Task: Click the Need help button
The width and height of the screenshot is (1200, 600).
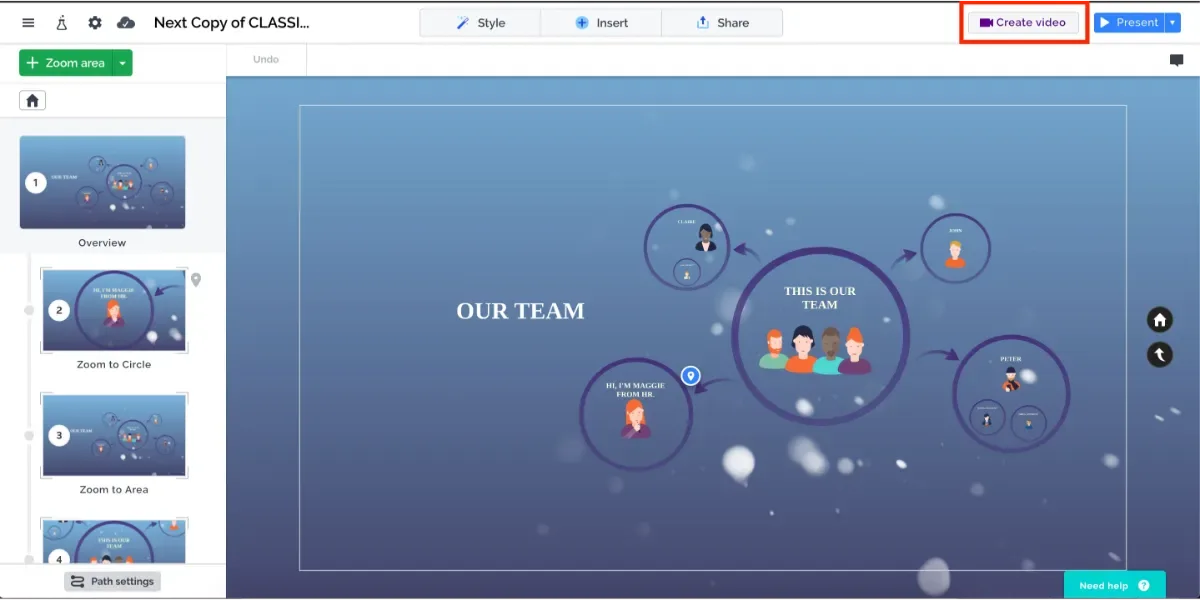Action: tap(1114, 585)
